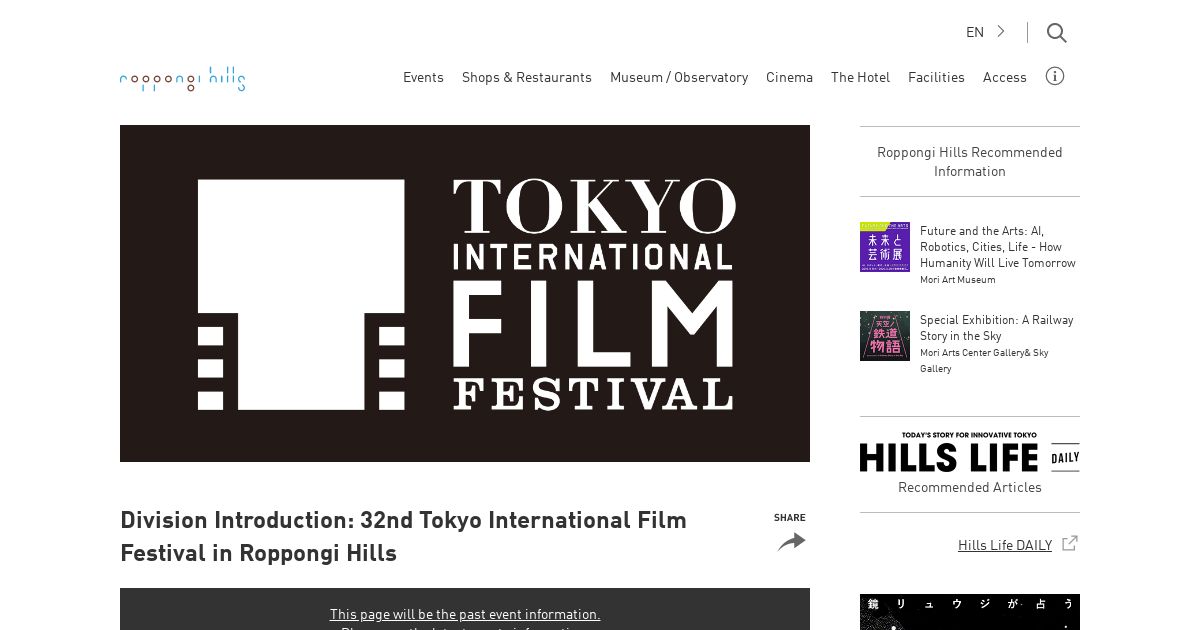
Task: Click 'Mori Arts Center Gallery& Sky Gallery' text
Action: pyautogui.click(x=984, y=360)
